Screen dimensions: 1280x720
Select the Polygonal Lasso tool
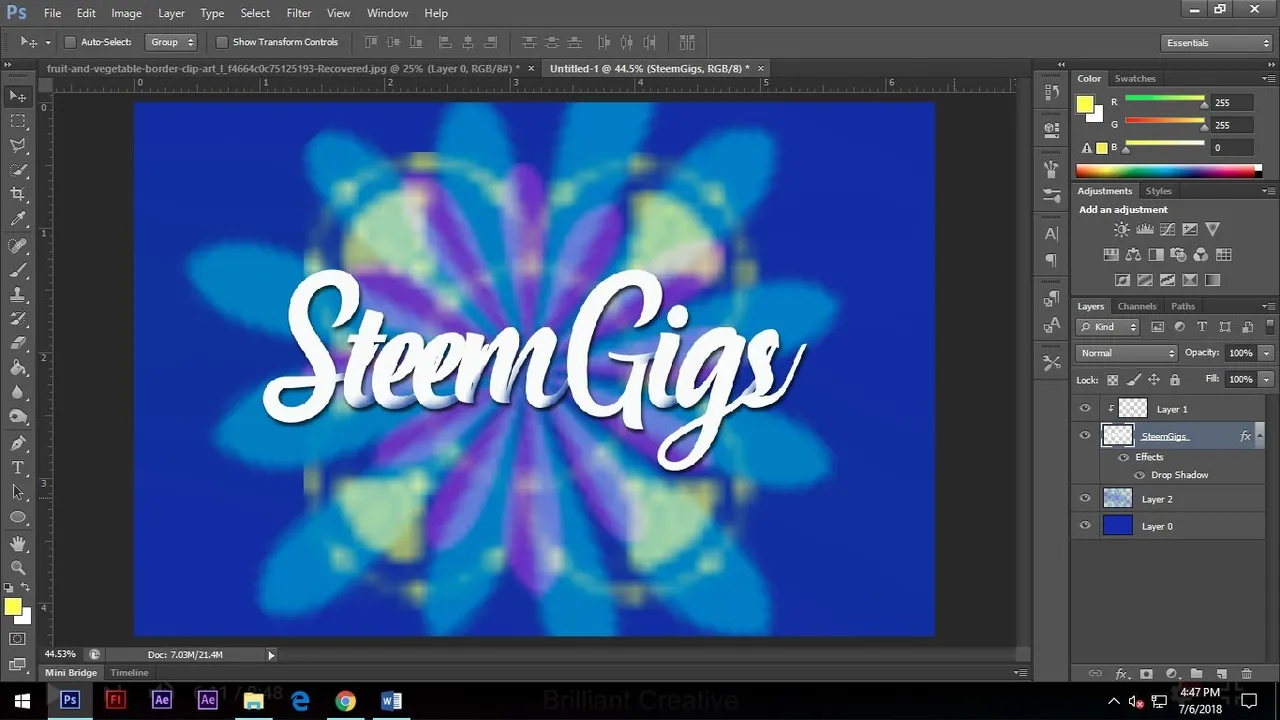18,146
